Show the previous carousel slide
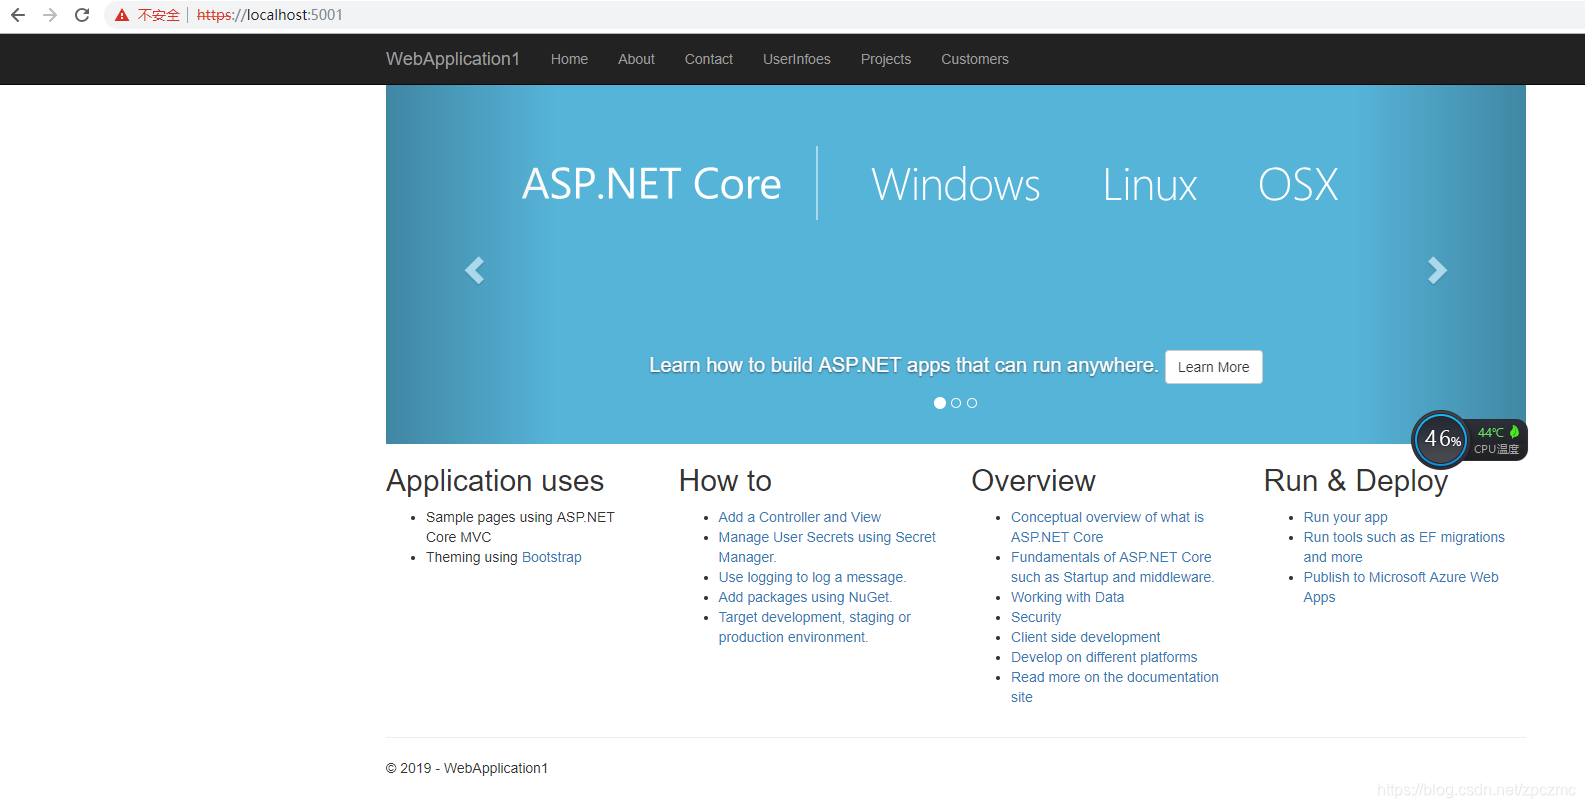The width and height of the screenshot is (1585, 808). point(475,270)
